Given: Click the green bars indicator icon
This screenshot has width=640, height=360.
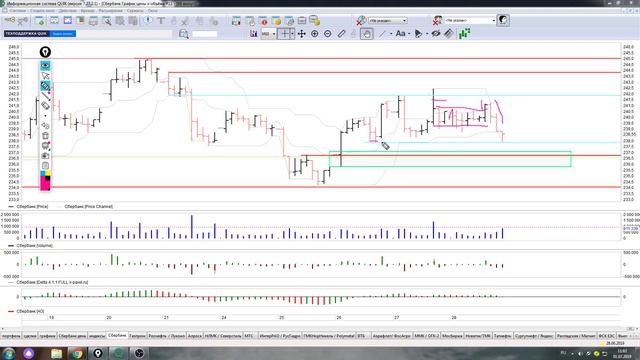Looking at the screenshot, I should [x=464, y=33].
